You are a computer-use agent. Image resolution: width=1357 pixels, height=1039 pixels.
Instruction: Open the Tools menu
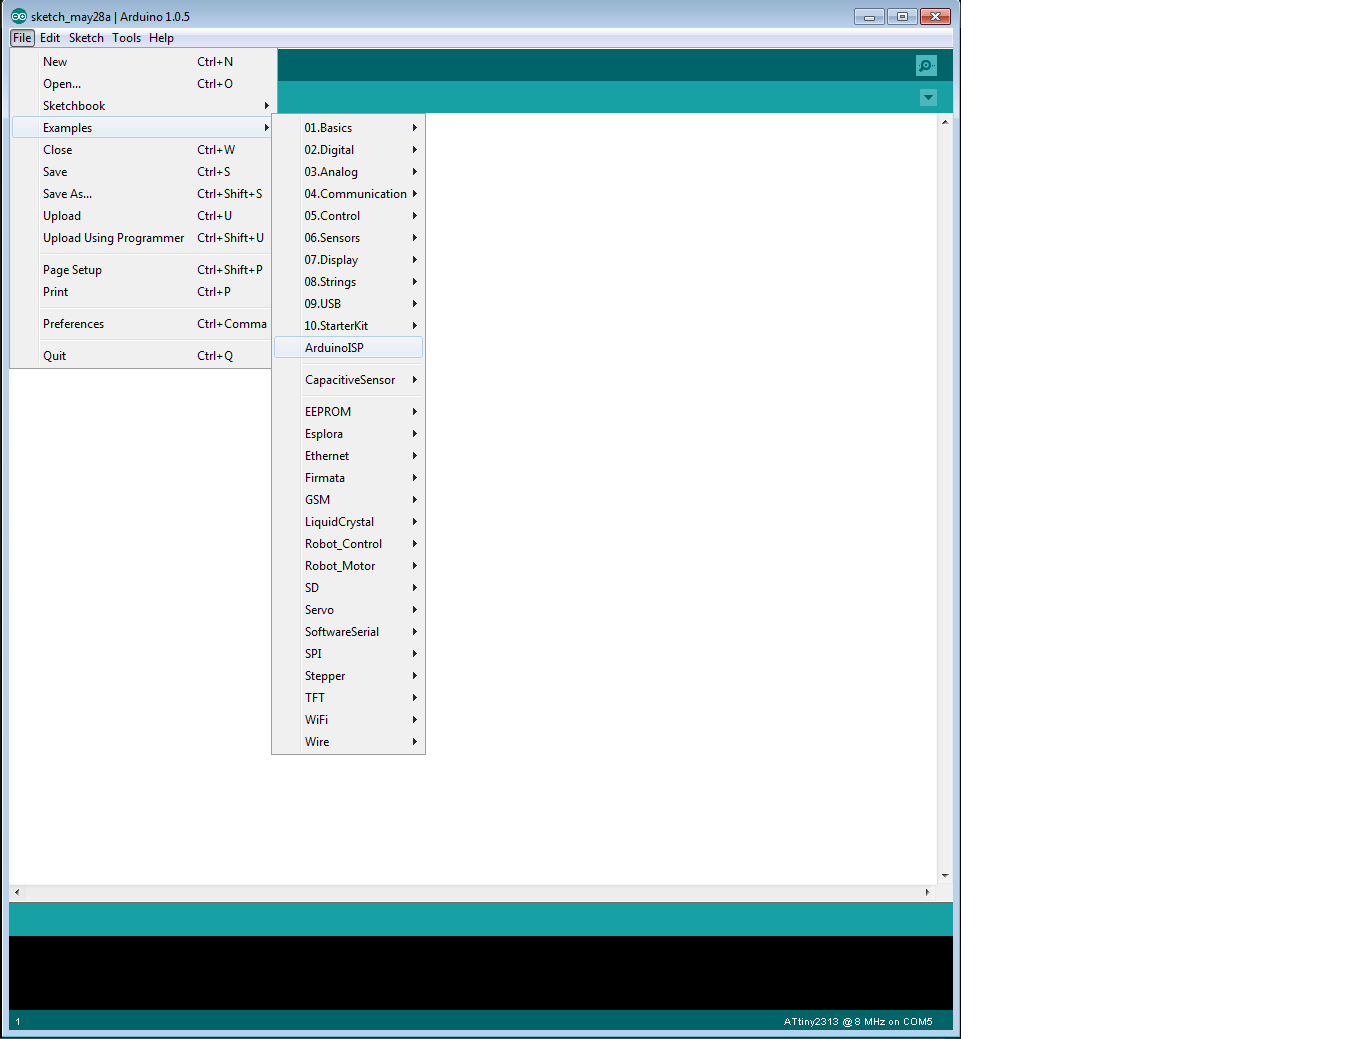pyautogui.click(x=126, y=38)
